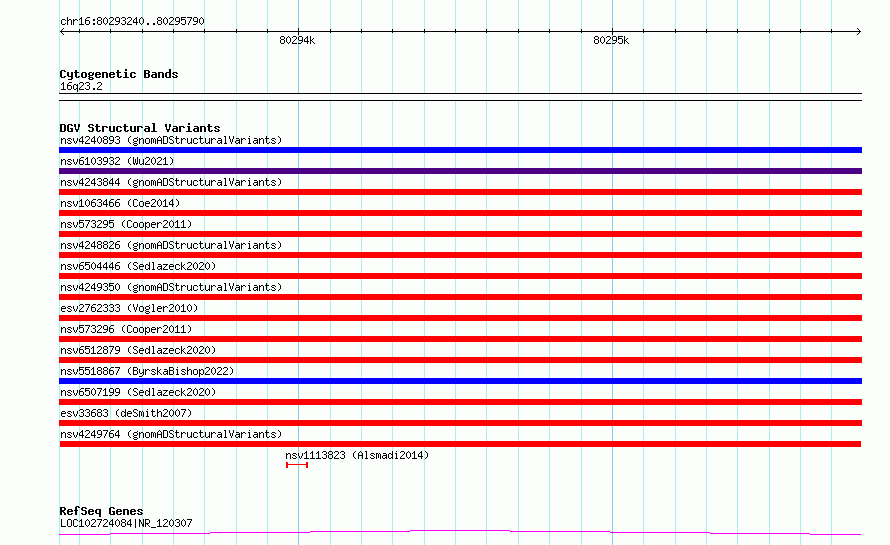Select the red bar under esv2762333
The height and width of the screenshot is (545, 890).
(x=460, y=318)
